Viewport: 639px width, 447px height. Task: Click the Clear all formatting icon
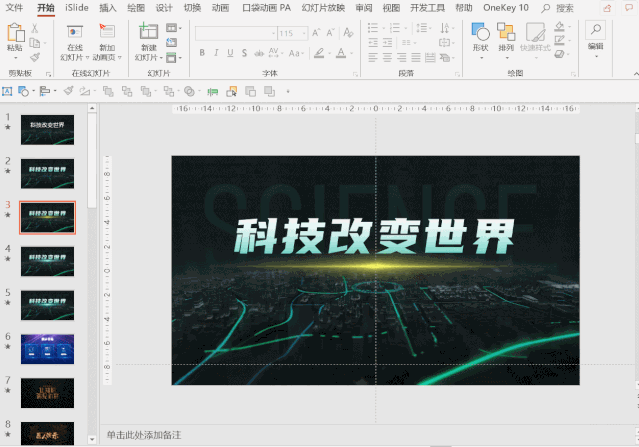pos(348,33)
